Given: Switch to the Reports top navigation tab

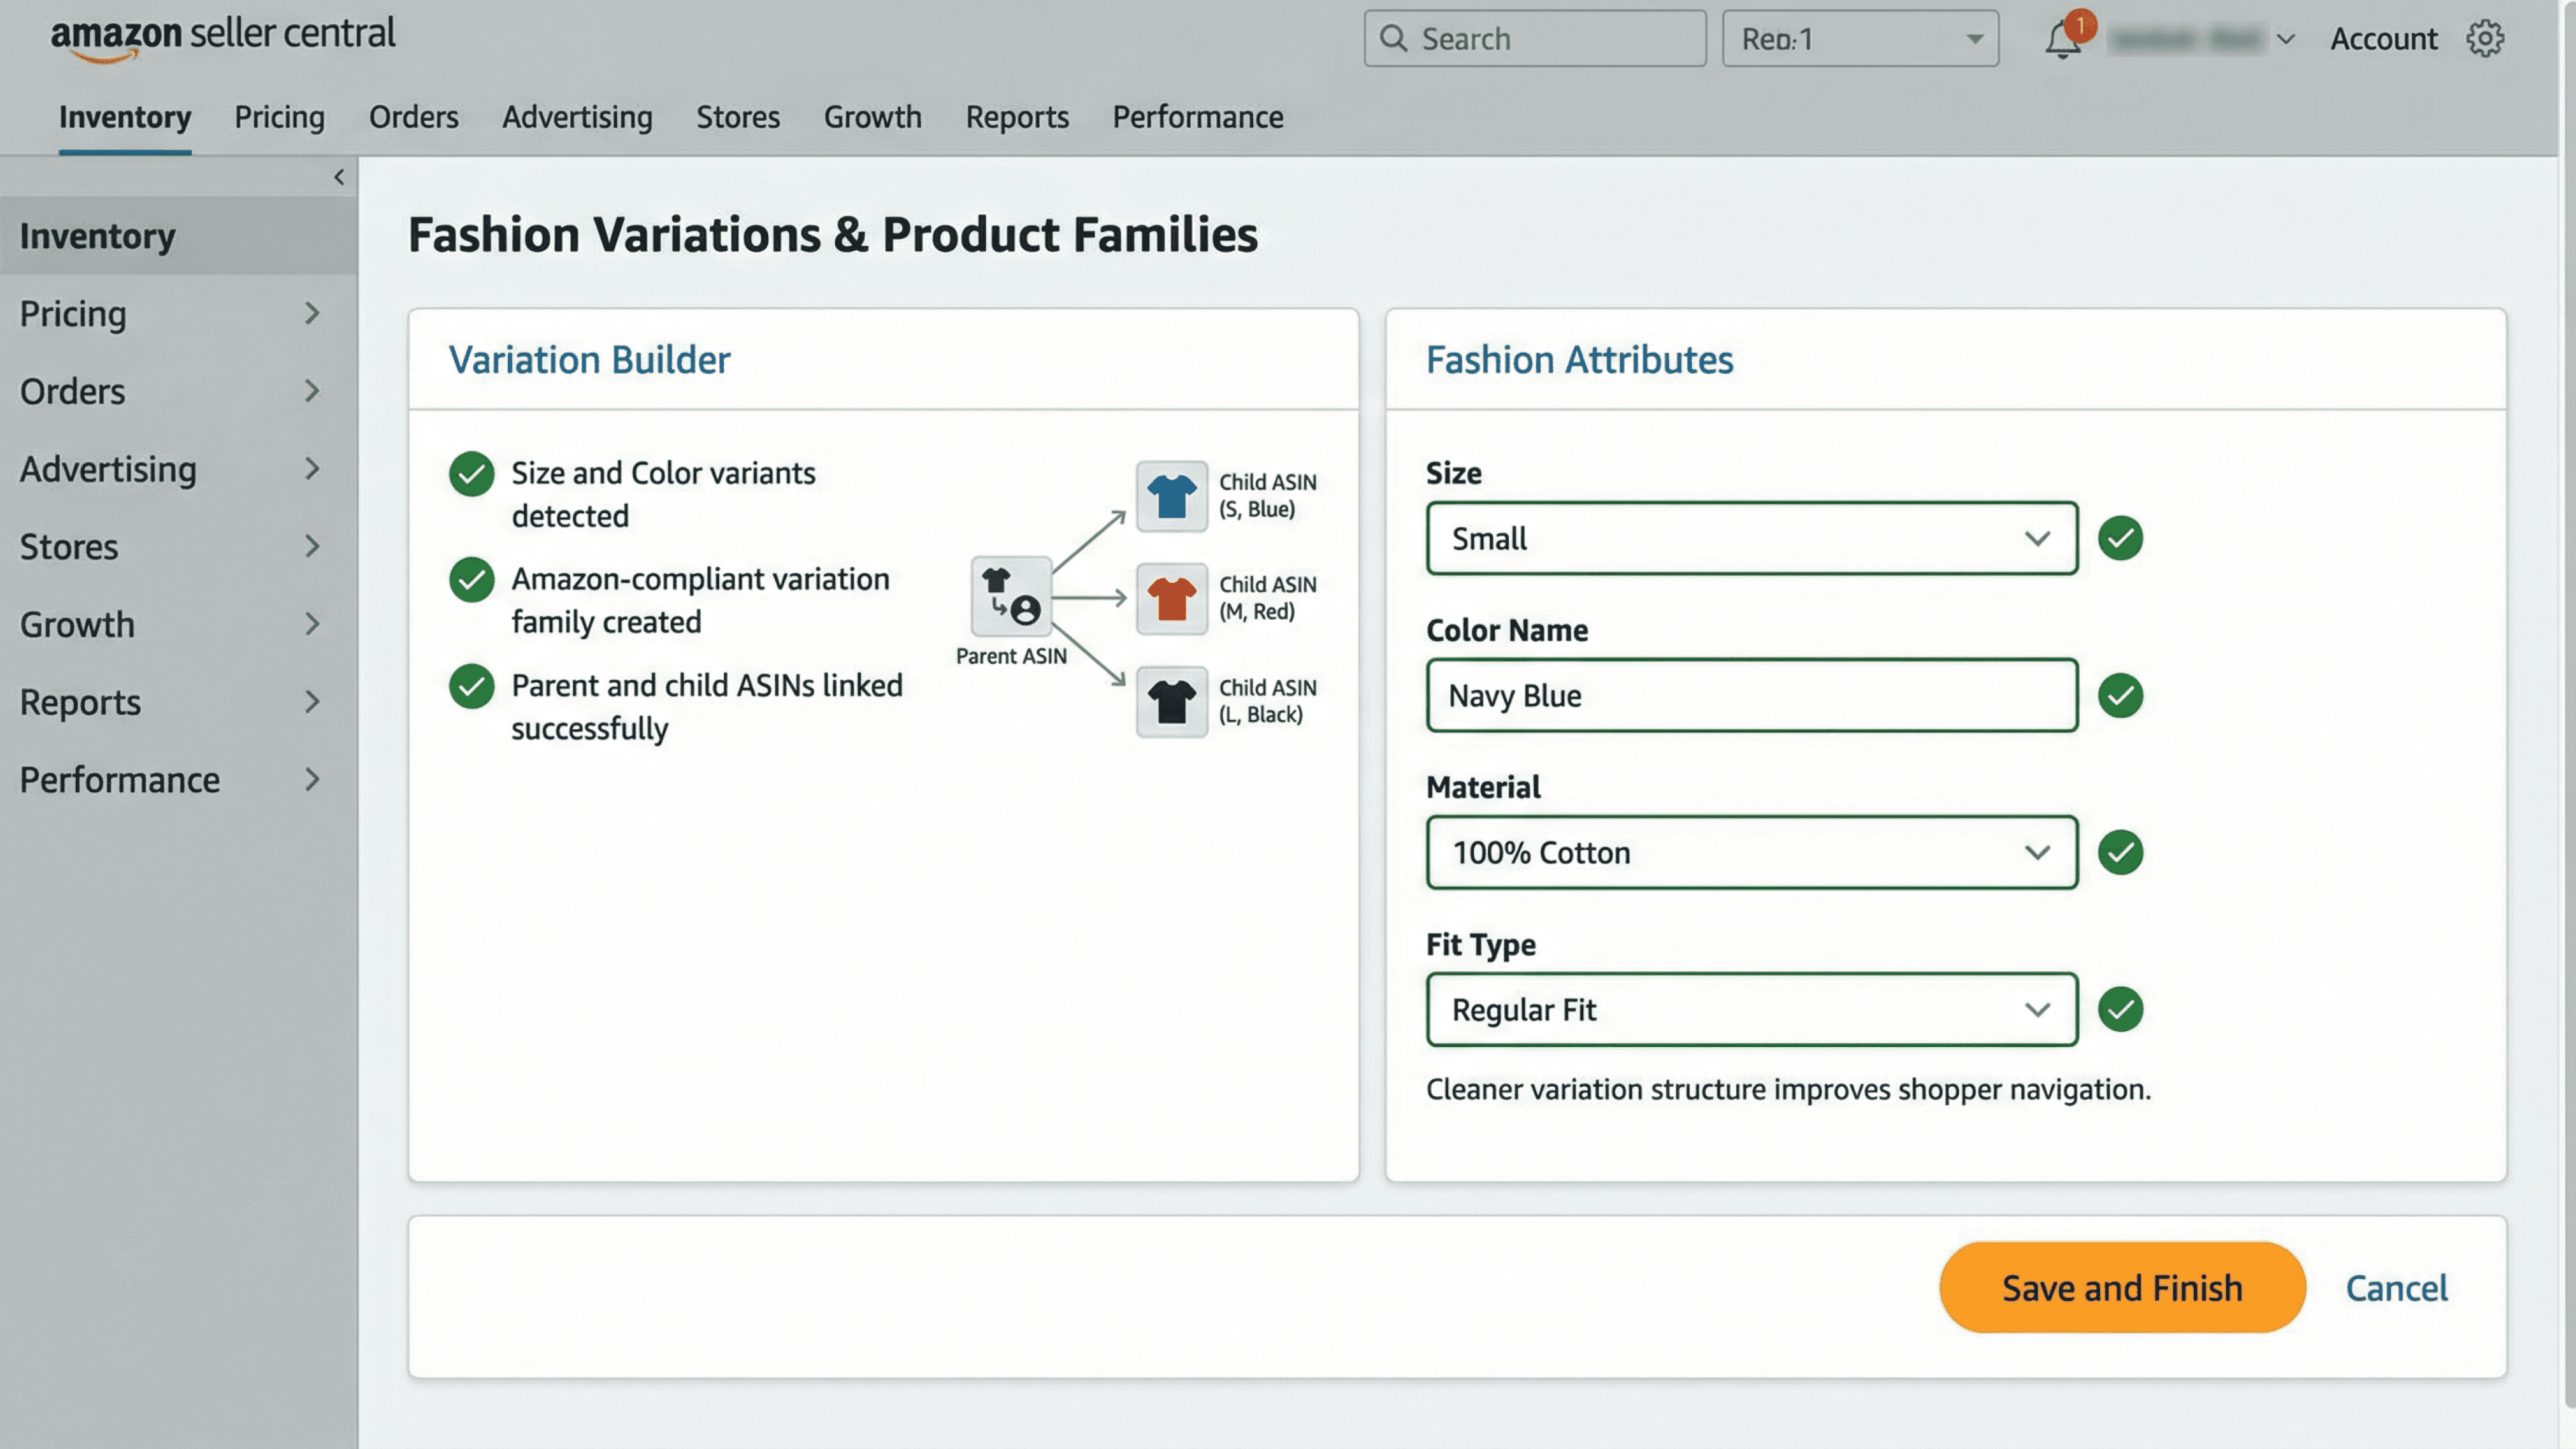Looking at the screenshot, I should tap(1016, 117).
